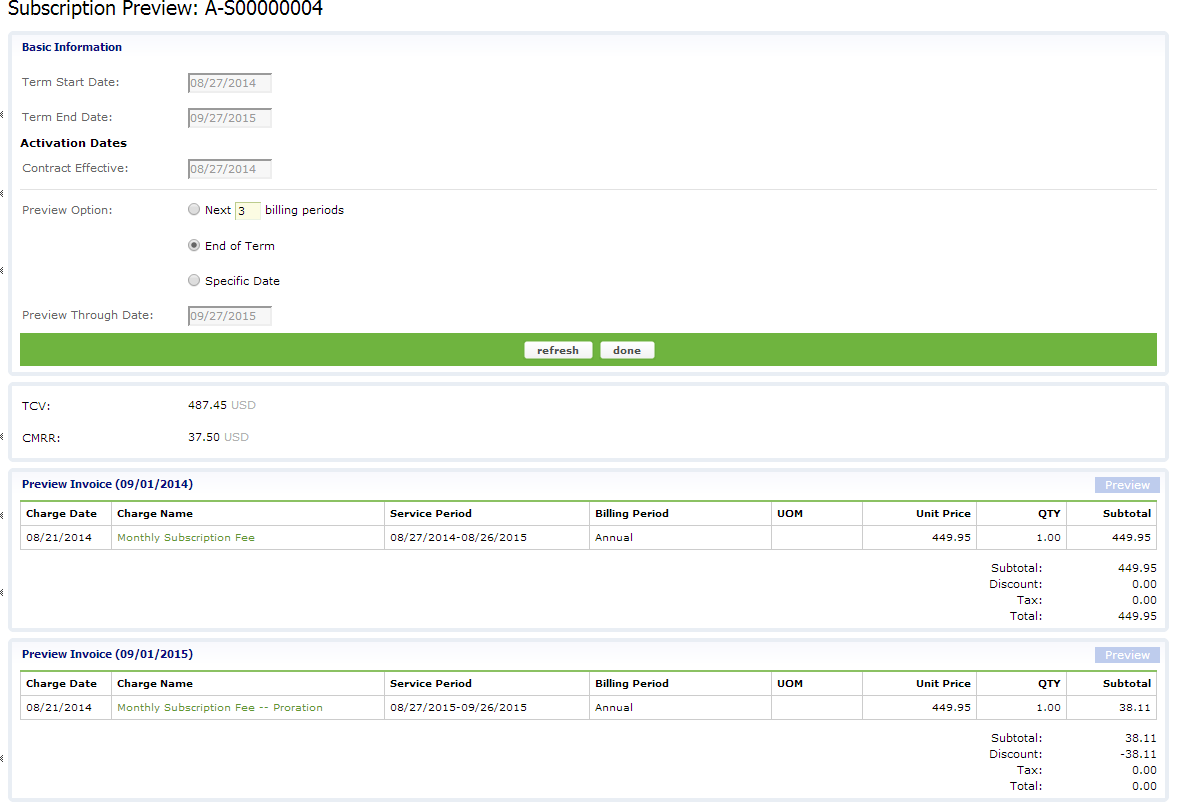Click the Term End Date field
Image resolution: width=1178 pixels, height=808 pixels.
pos(229,118)
